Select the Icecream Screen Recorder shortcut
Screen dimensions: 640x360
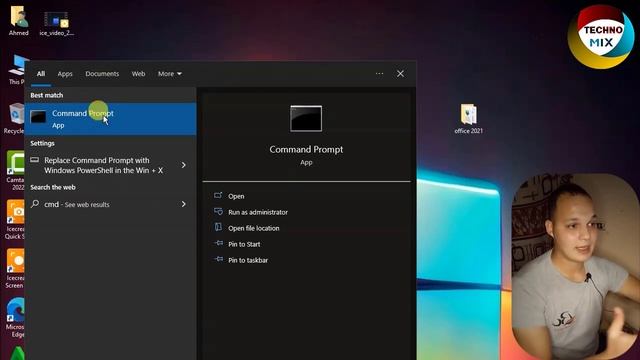point(16,269)
